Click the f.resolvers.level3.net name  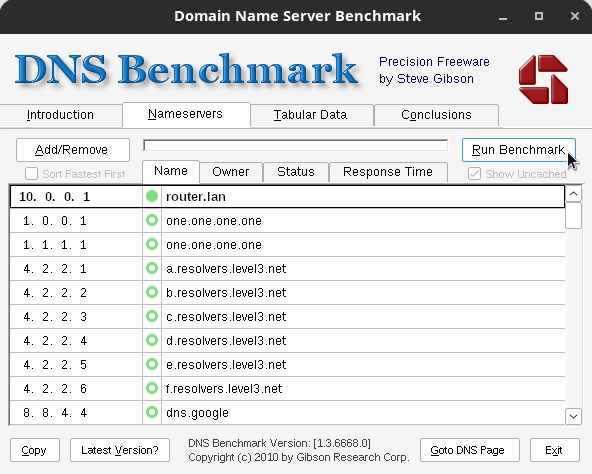[224, 389]
